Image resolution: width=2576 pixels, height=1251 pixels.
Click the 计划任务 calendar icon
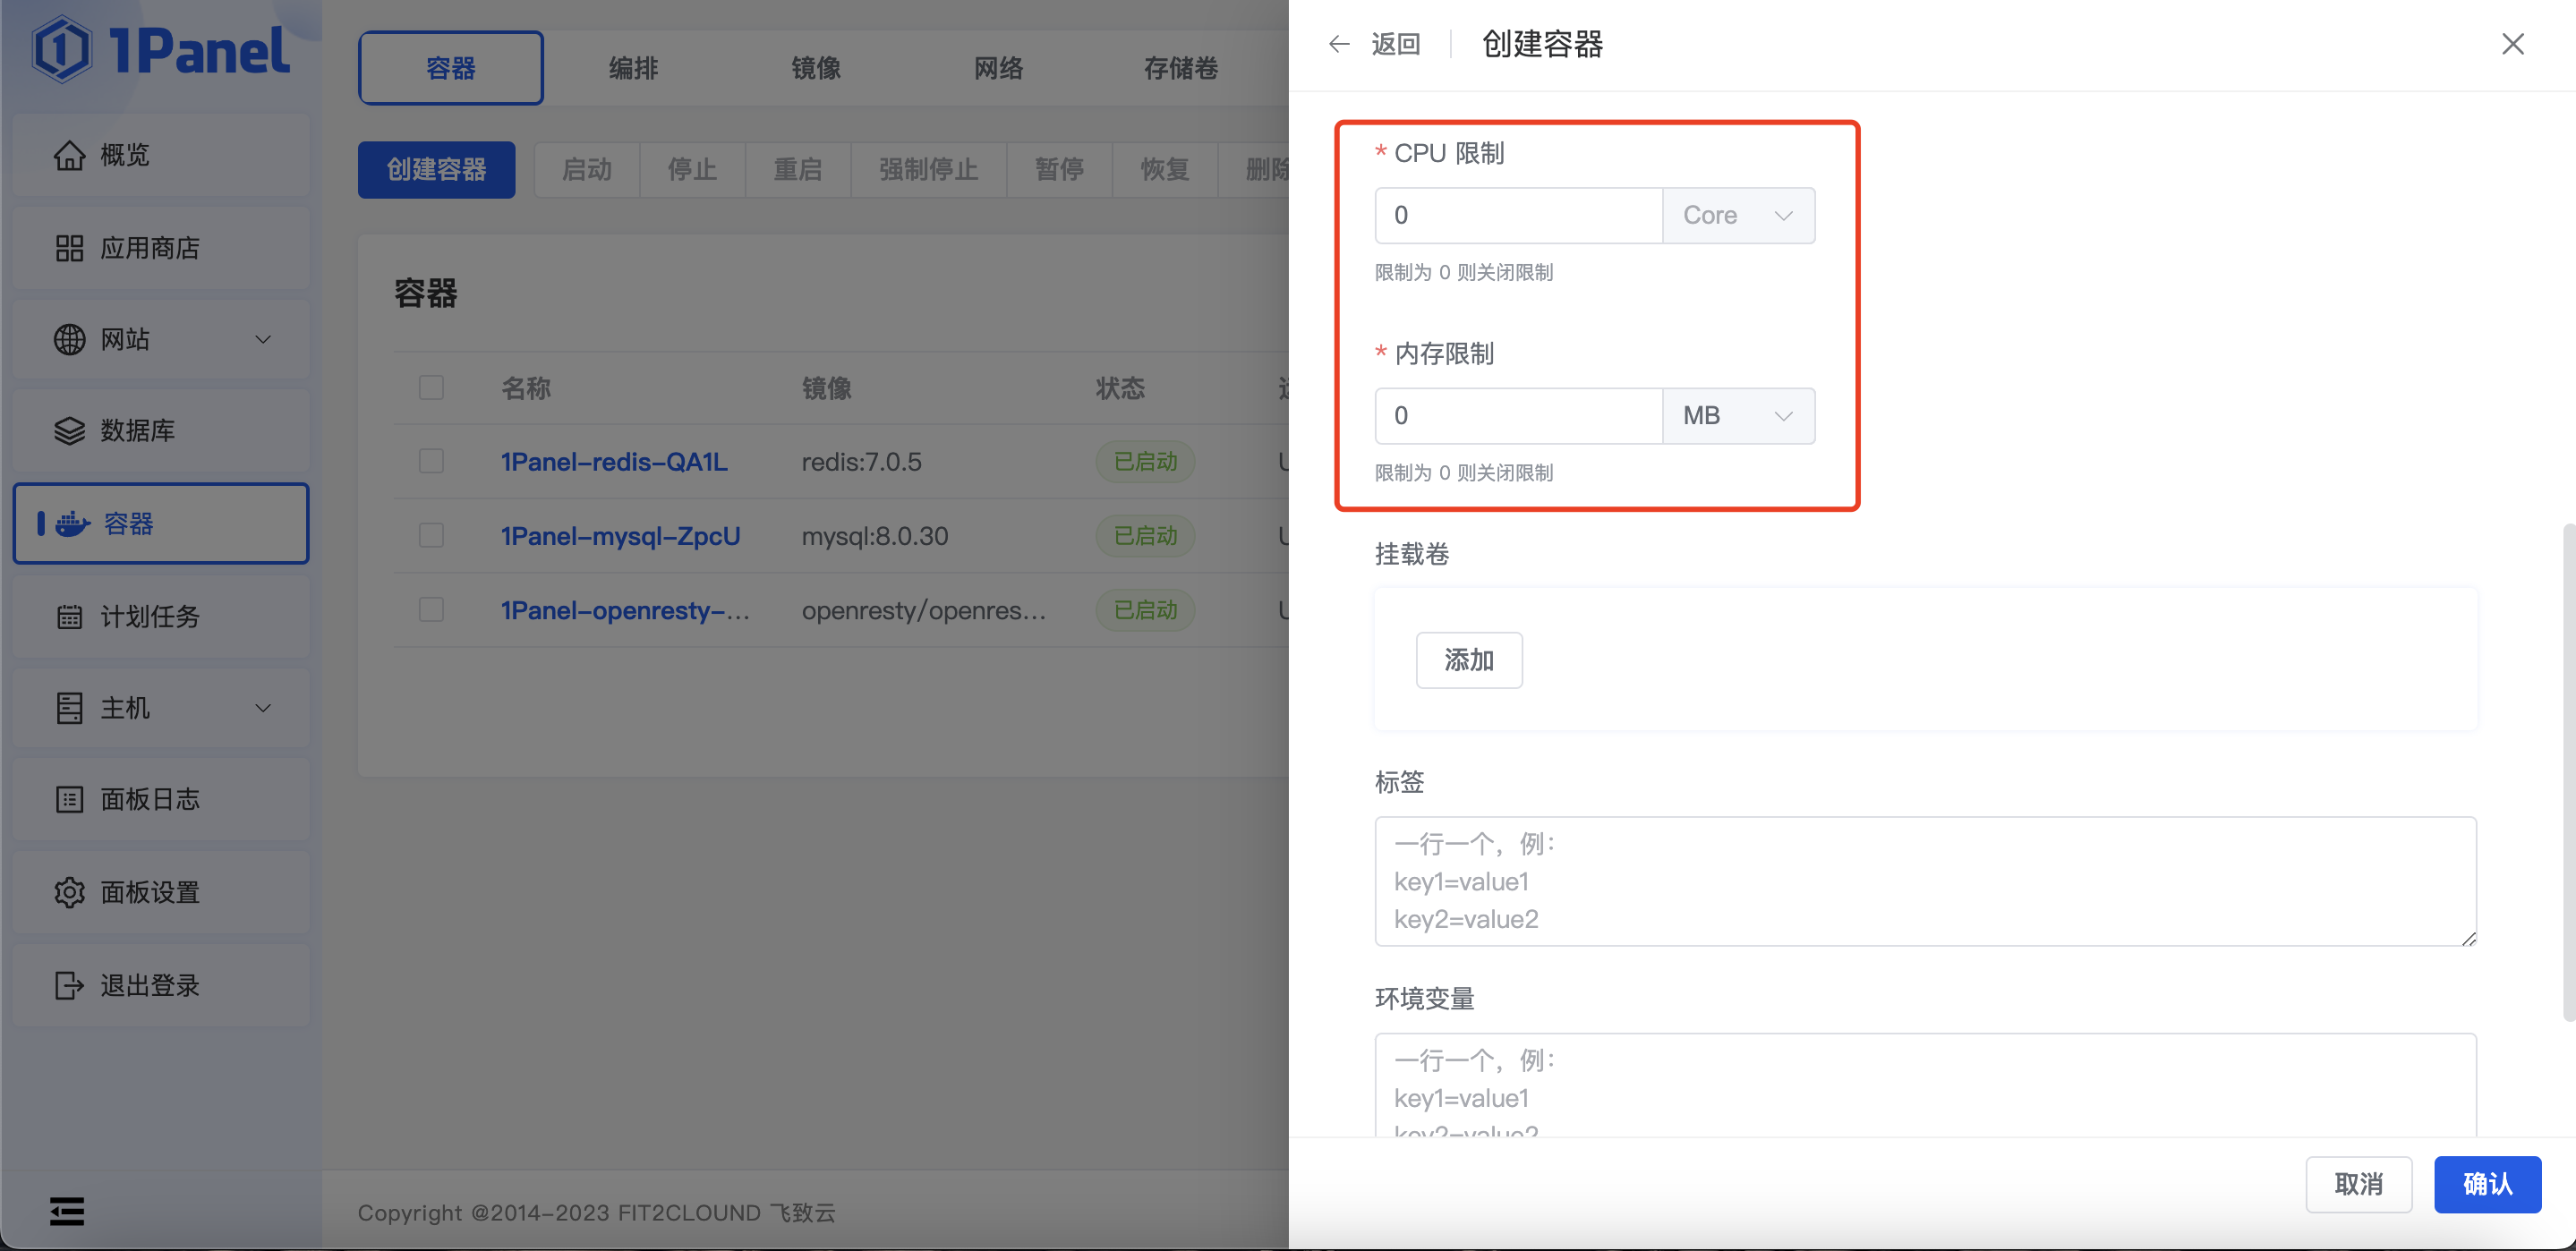pyautogui.click(x=69, y=616)
